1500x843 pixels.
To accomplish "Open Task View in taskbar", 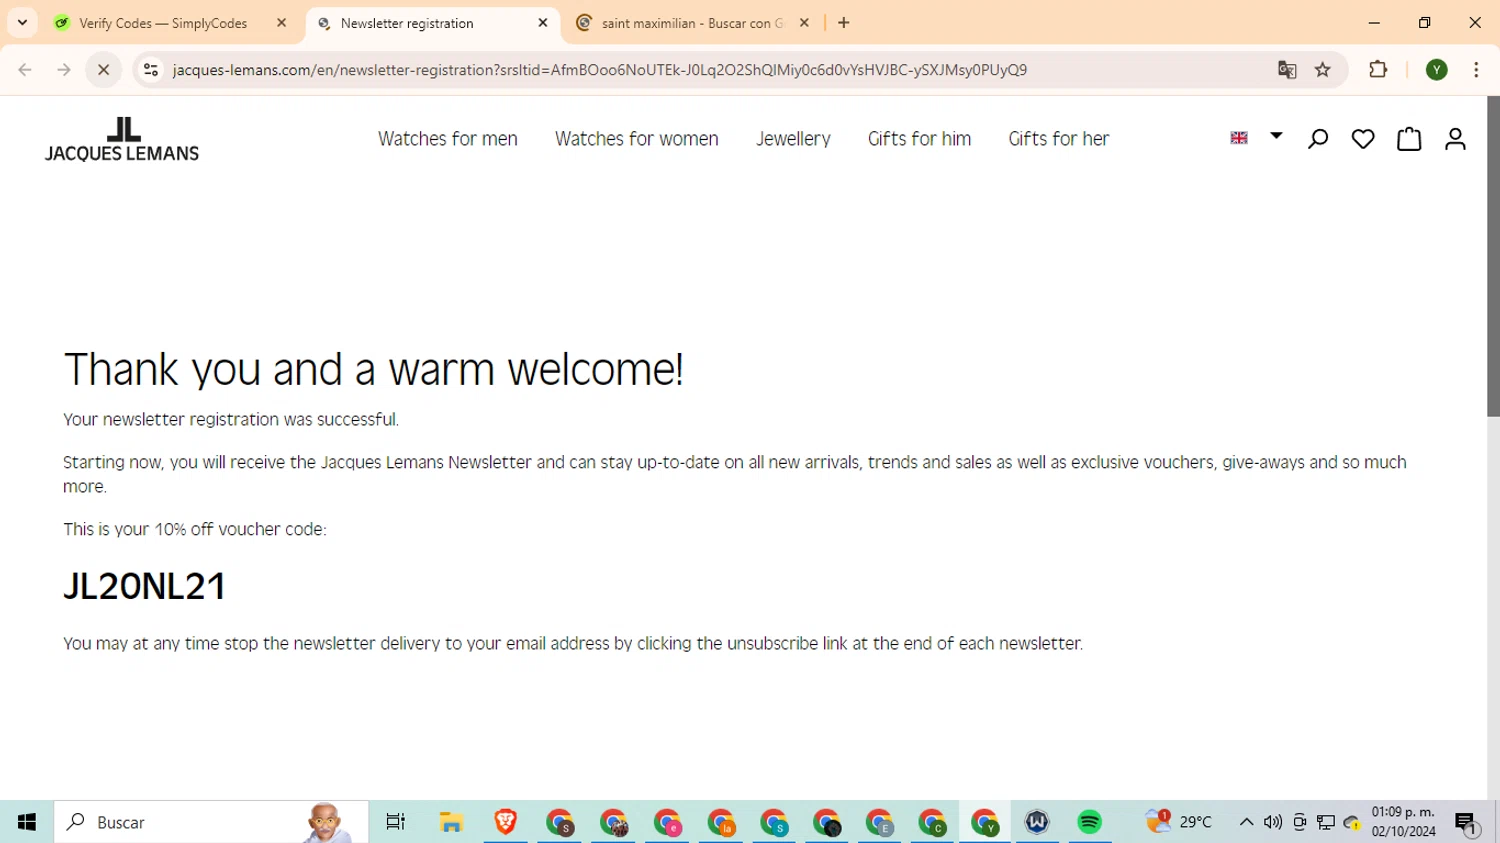I will click(x=395, y=822).
